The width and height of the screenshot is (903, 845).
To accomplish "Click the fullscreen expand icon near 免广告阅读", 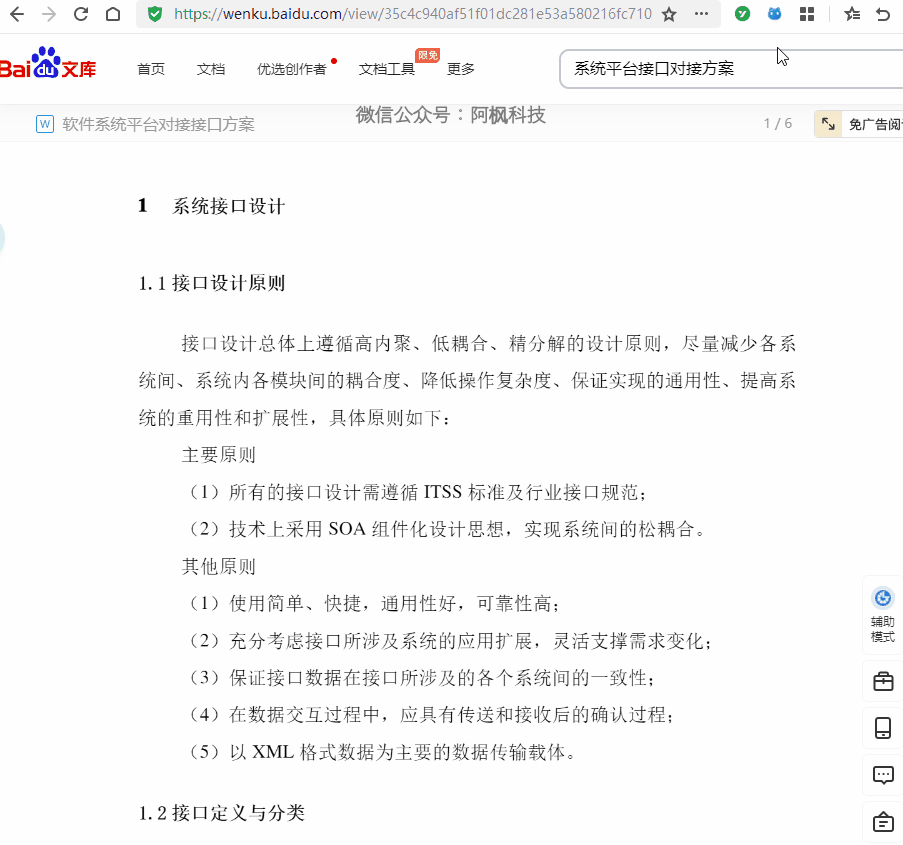I will coord(827,123).
